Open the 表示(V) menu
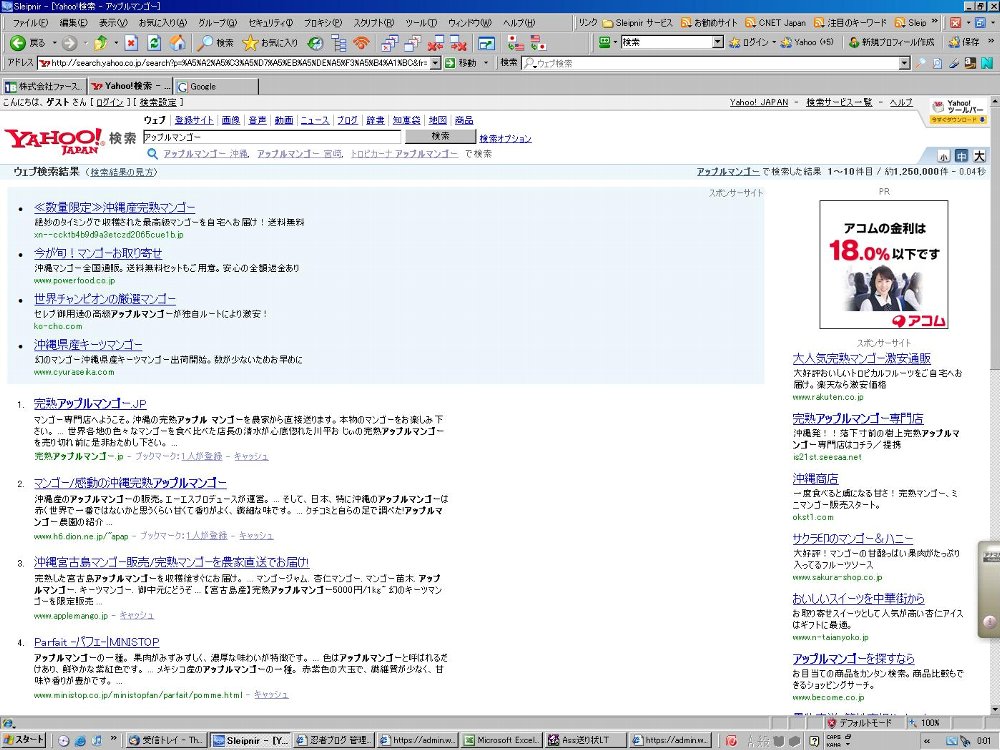Image resolution: width=1000 pixels, height=750 pixels. click(113, 22)
